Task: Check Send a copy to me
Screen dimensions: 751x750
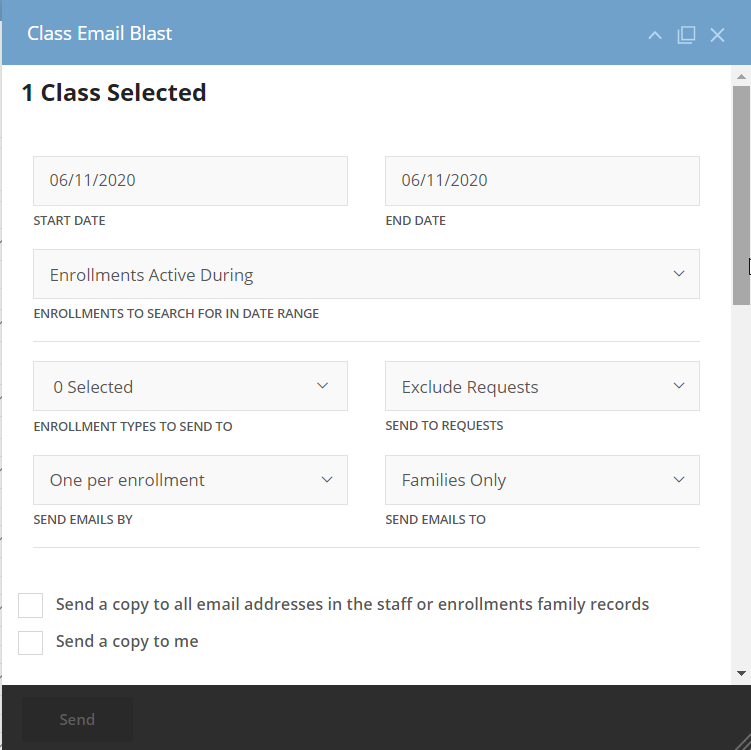Action: pyautogui.click(x=31, y=642)
